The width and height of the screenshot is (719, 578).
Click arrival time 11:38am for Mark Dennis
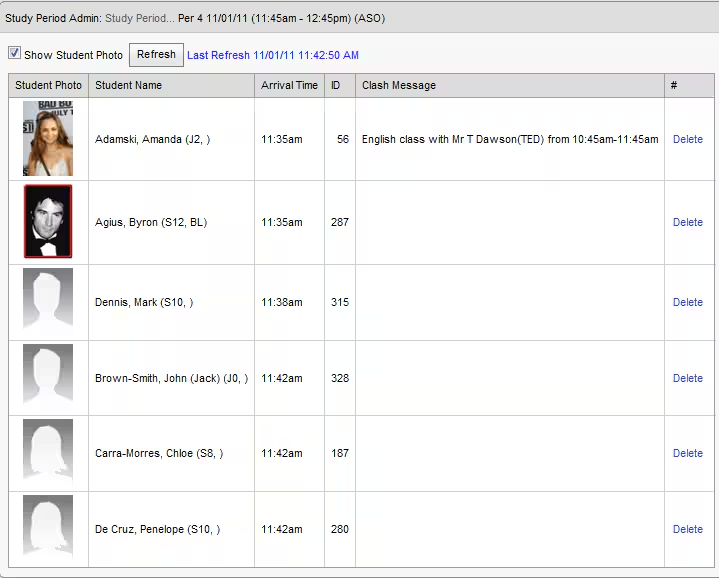[x=282, y=303]
